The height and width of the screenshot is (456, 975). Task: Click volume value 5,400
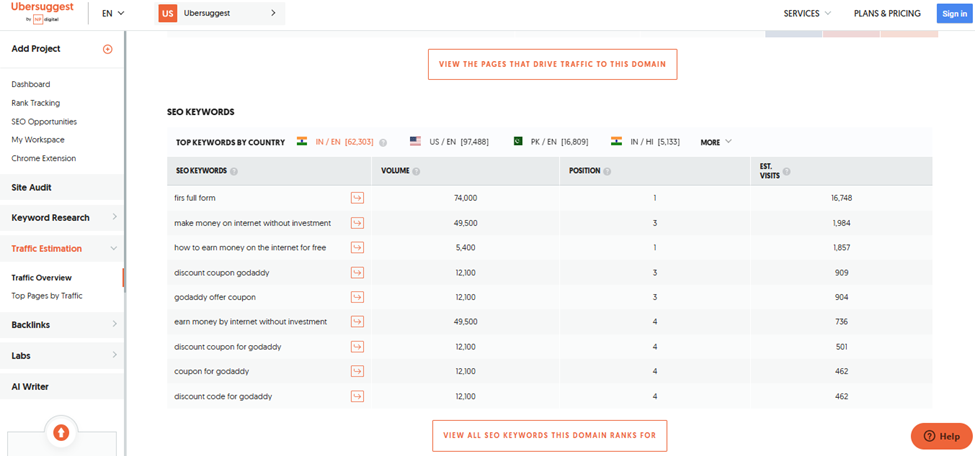point(466,248)
